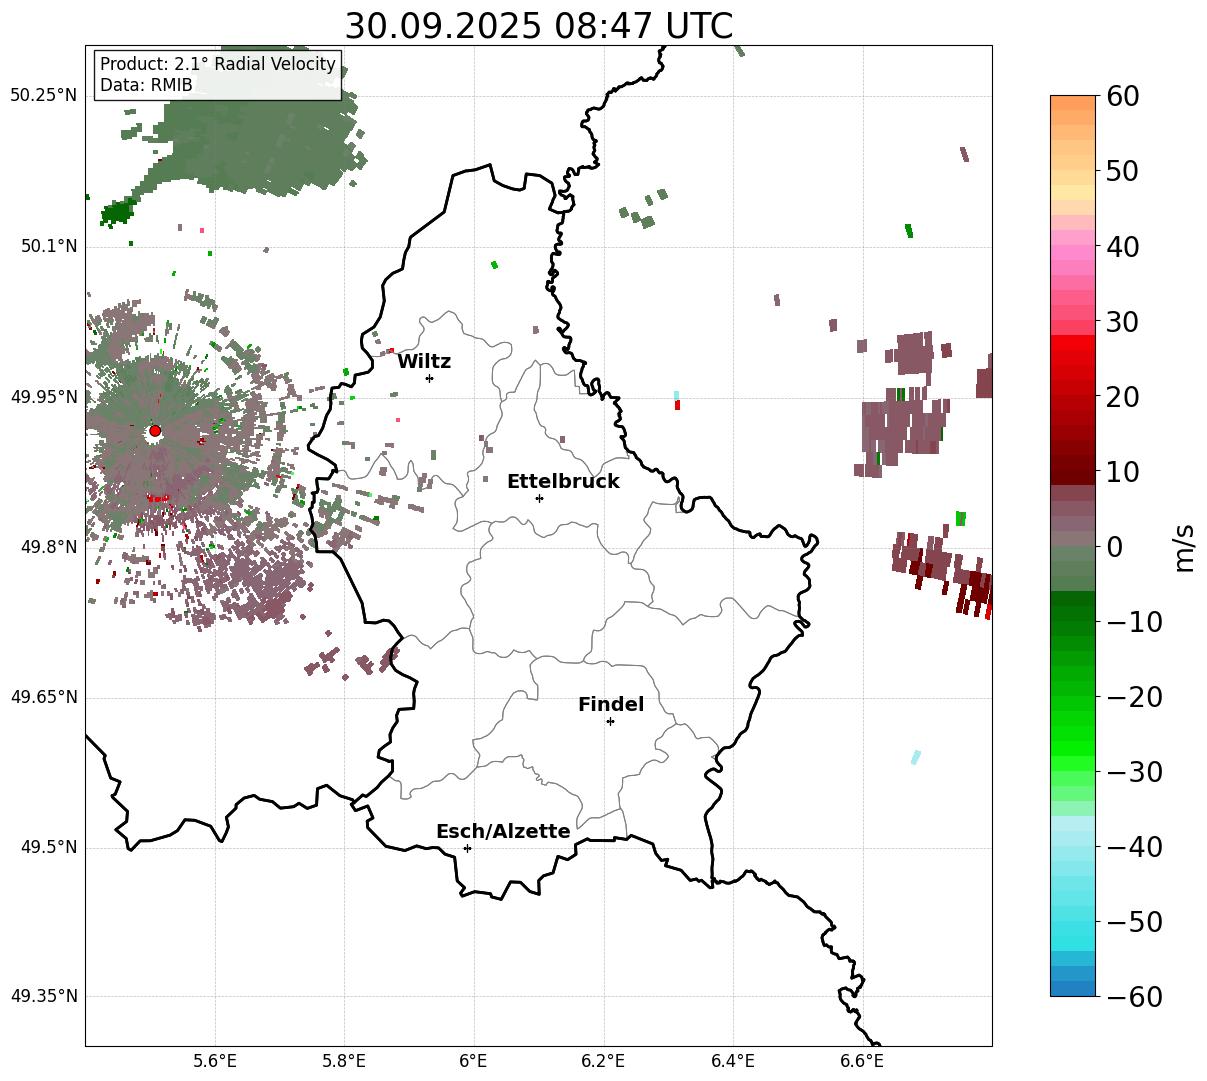Click the 6.4°E longitude tick label
This screenshot has width=1207, height=1081.
(733, 1061)
